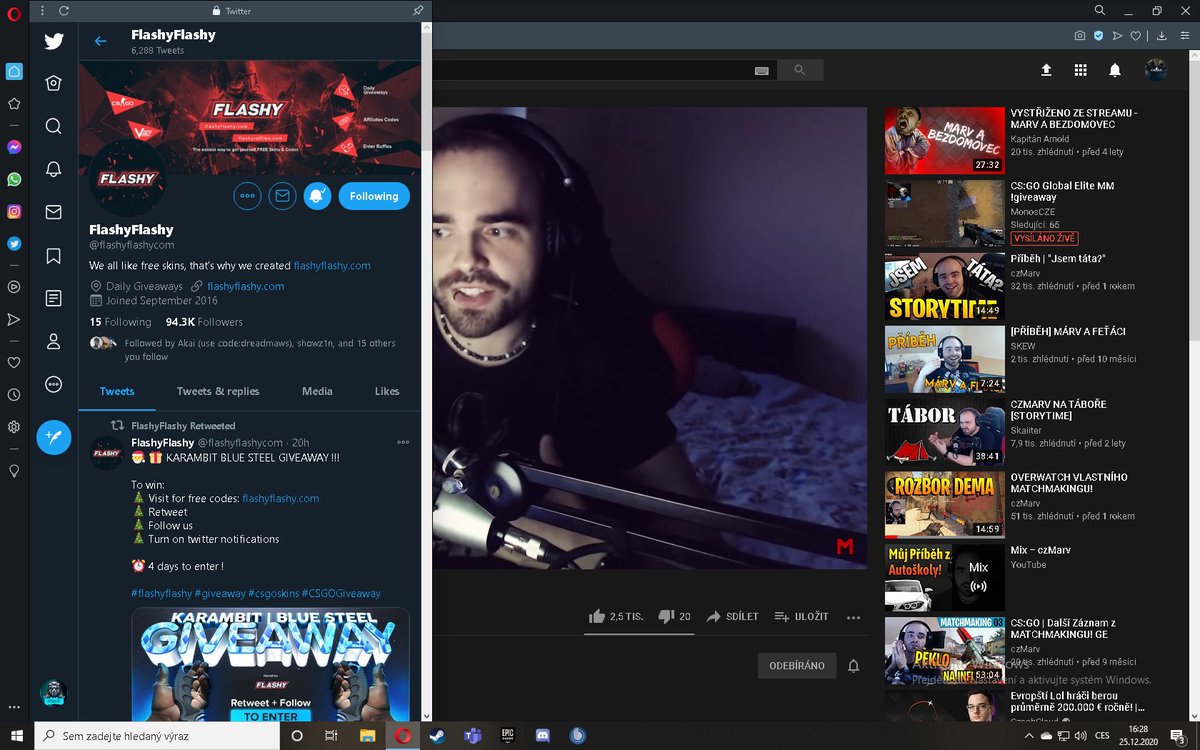Viewport: 1200px width, 750px height.
Task: Open WhatsApp in the Opera sidebar
Action: click(x=14, y=179)
